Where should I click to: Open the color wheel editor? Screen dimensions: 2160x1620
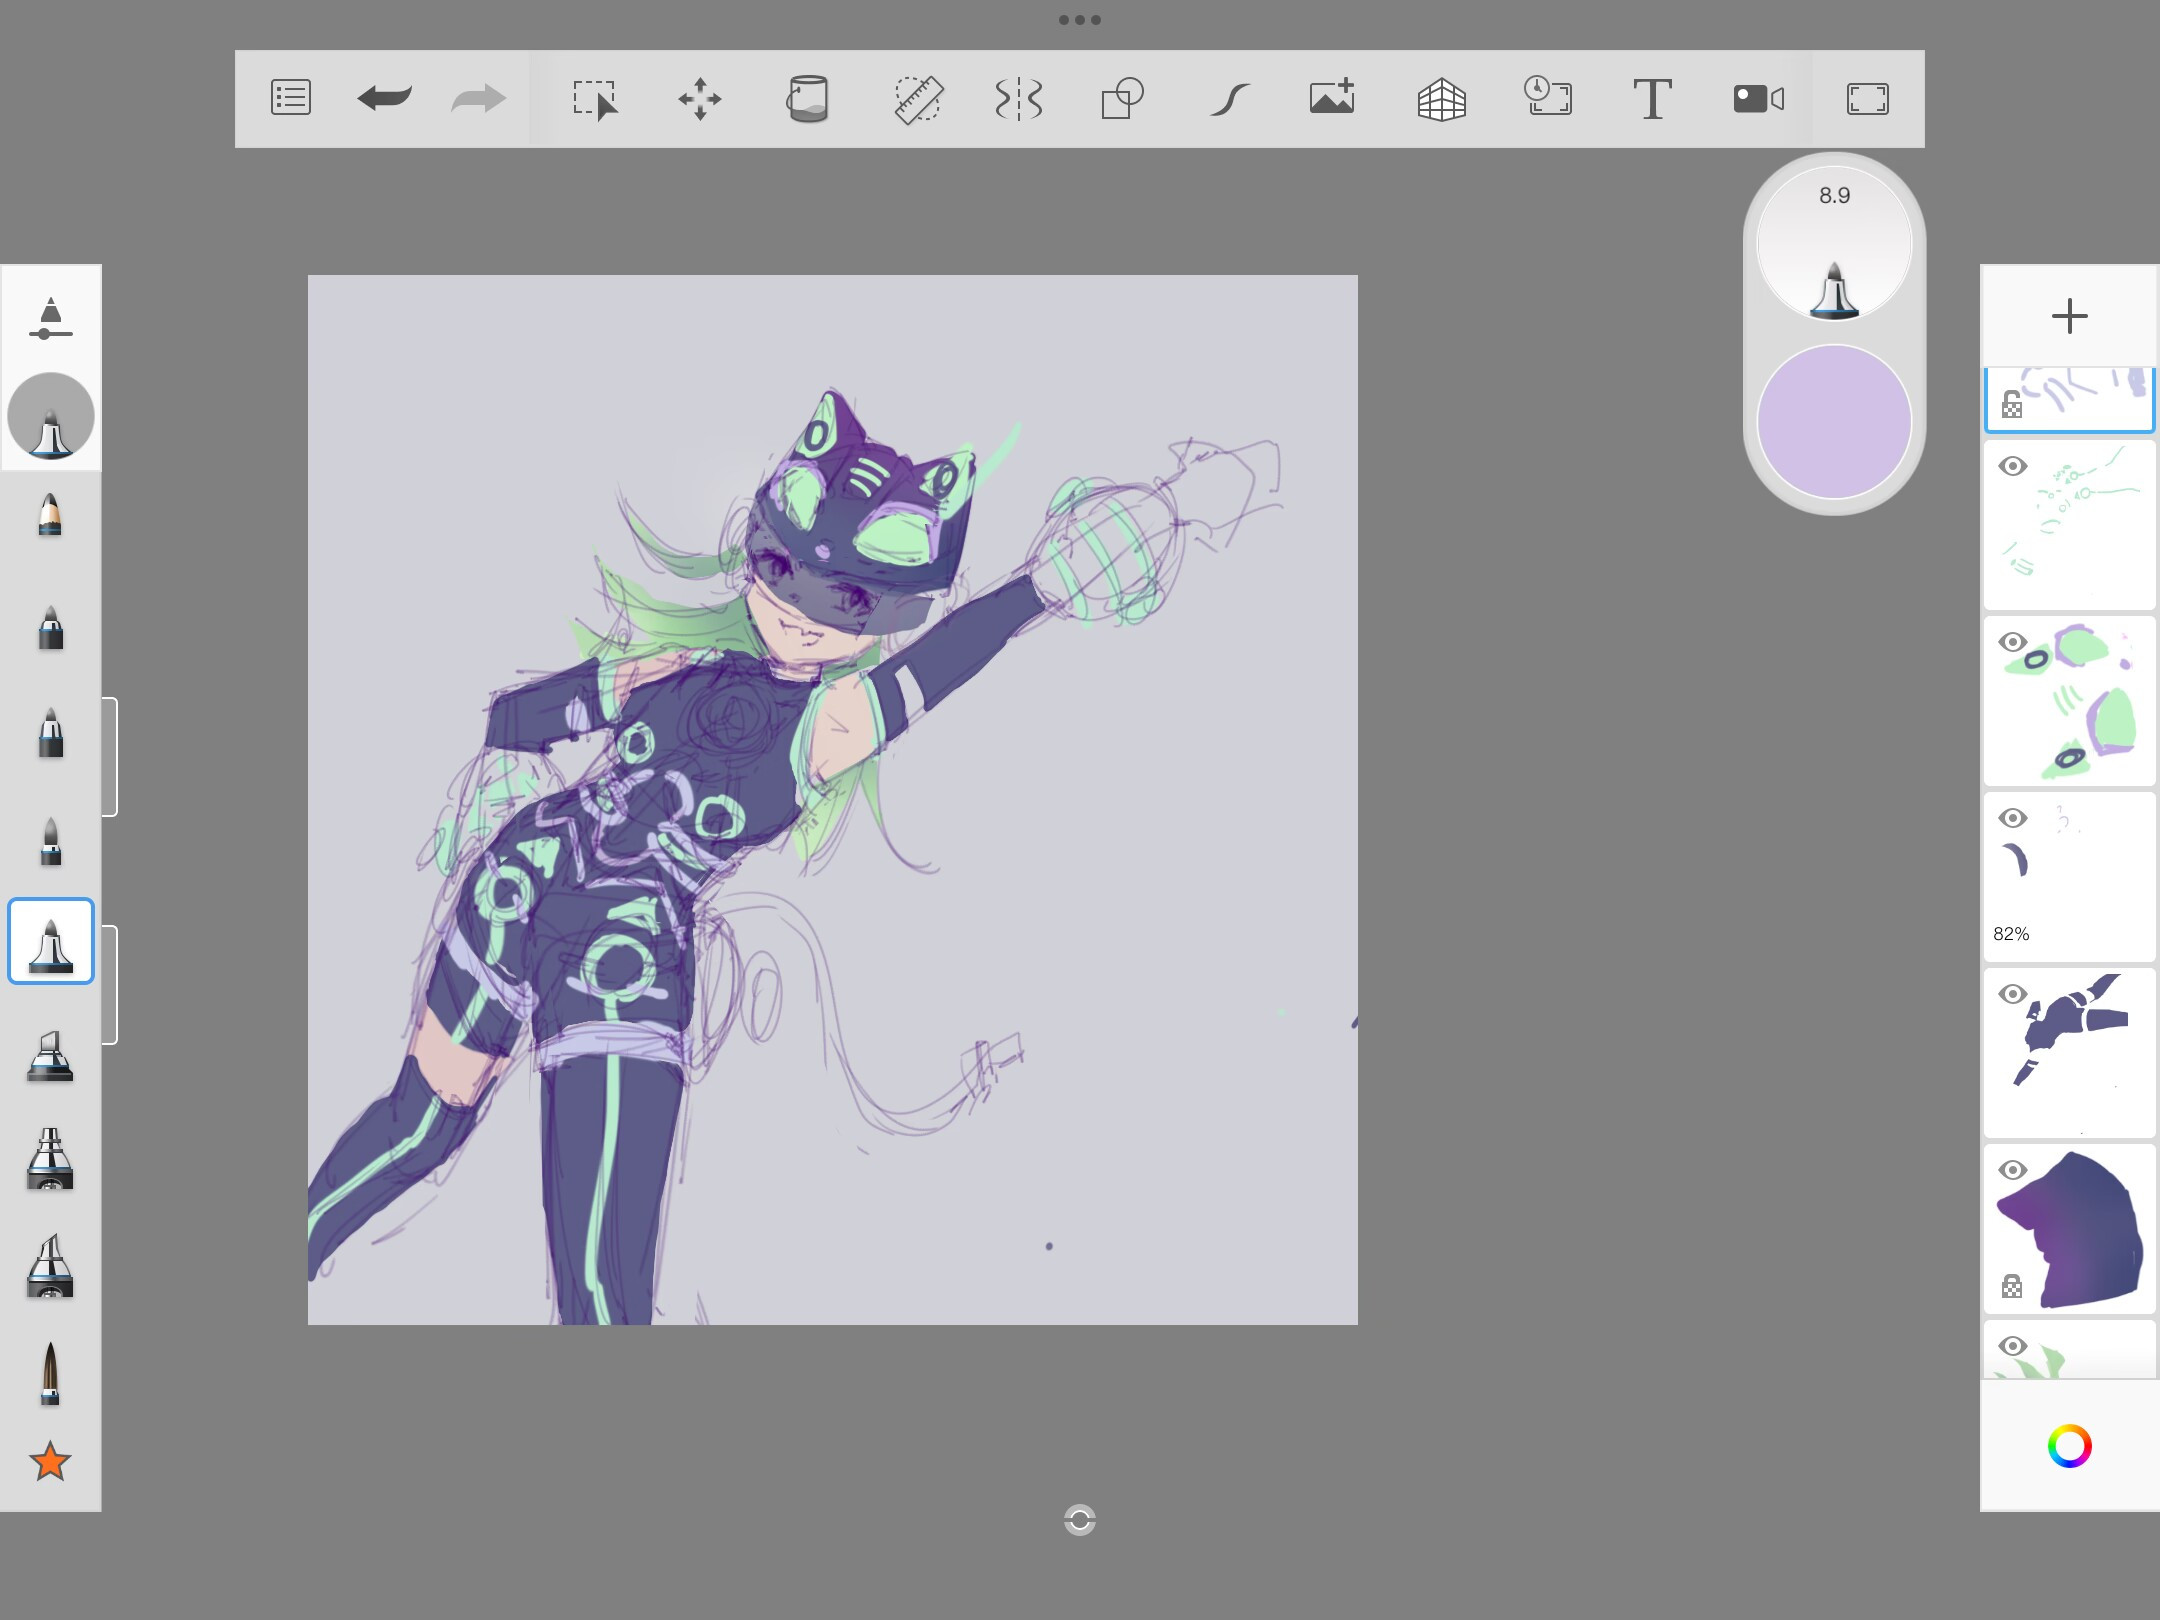2069,1446
